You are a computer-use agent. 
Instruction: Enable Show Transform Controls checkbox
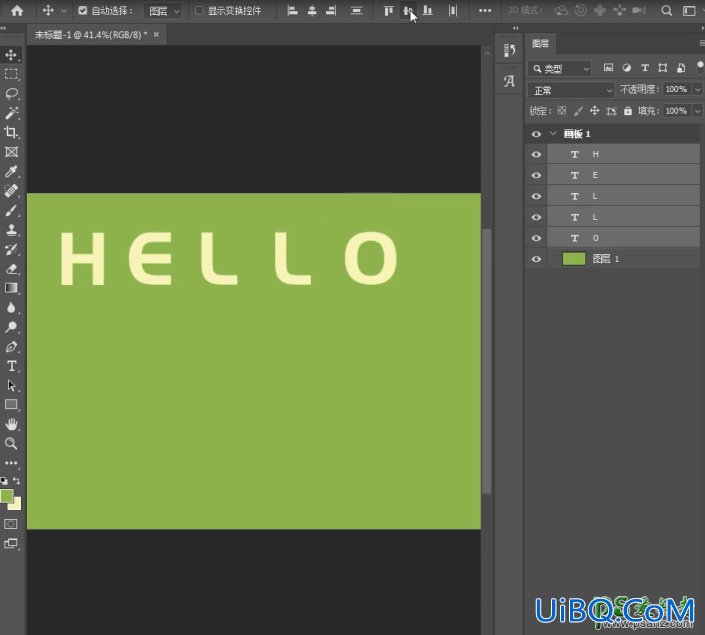[199, 10]
